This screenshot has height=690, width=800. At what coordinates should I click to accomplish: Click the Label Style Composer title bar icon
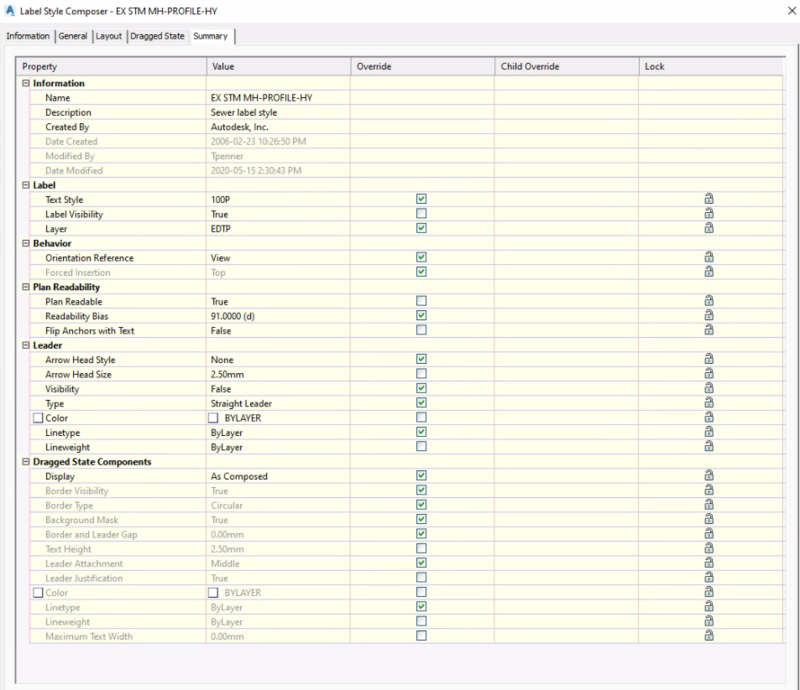pyautogui.click(x=10, y=9)
